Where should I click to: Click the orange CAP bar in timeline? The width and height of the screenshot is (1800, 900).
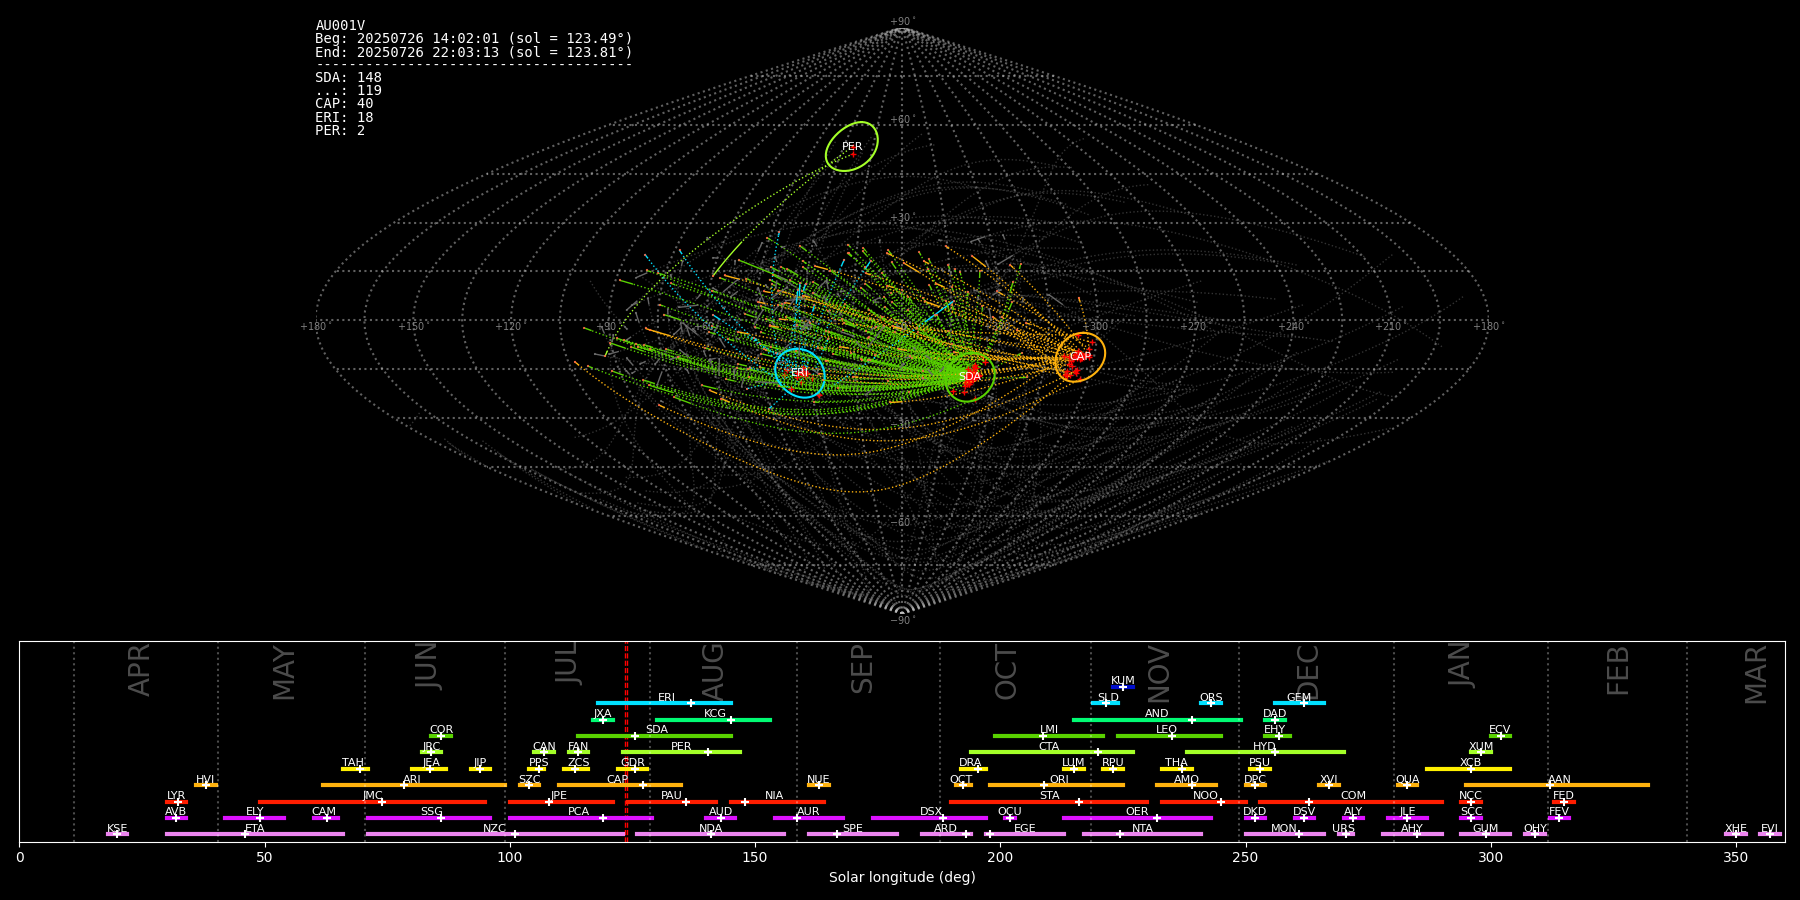[x=620, y=785]
